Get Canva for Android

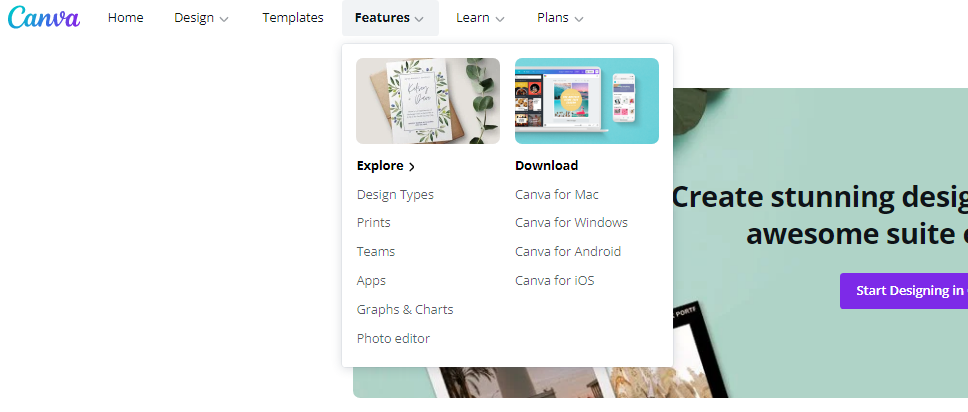coord(568,251)
